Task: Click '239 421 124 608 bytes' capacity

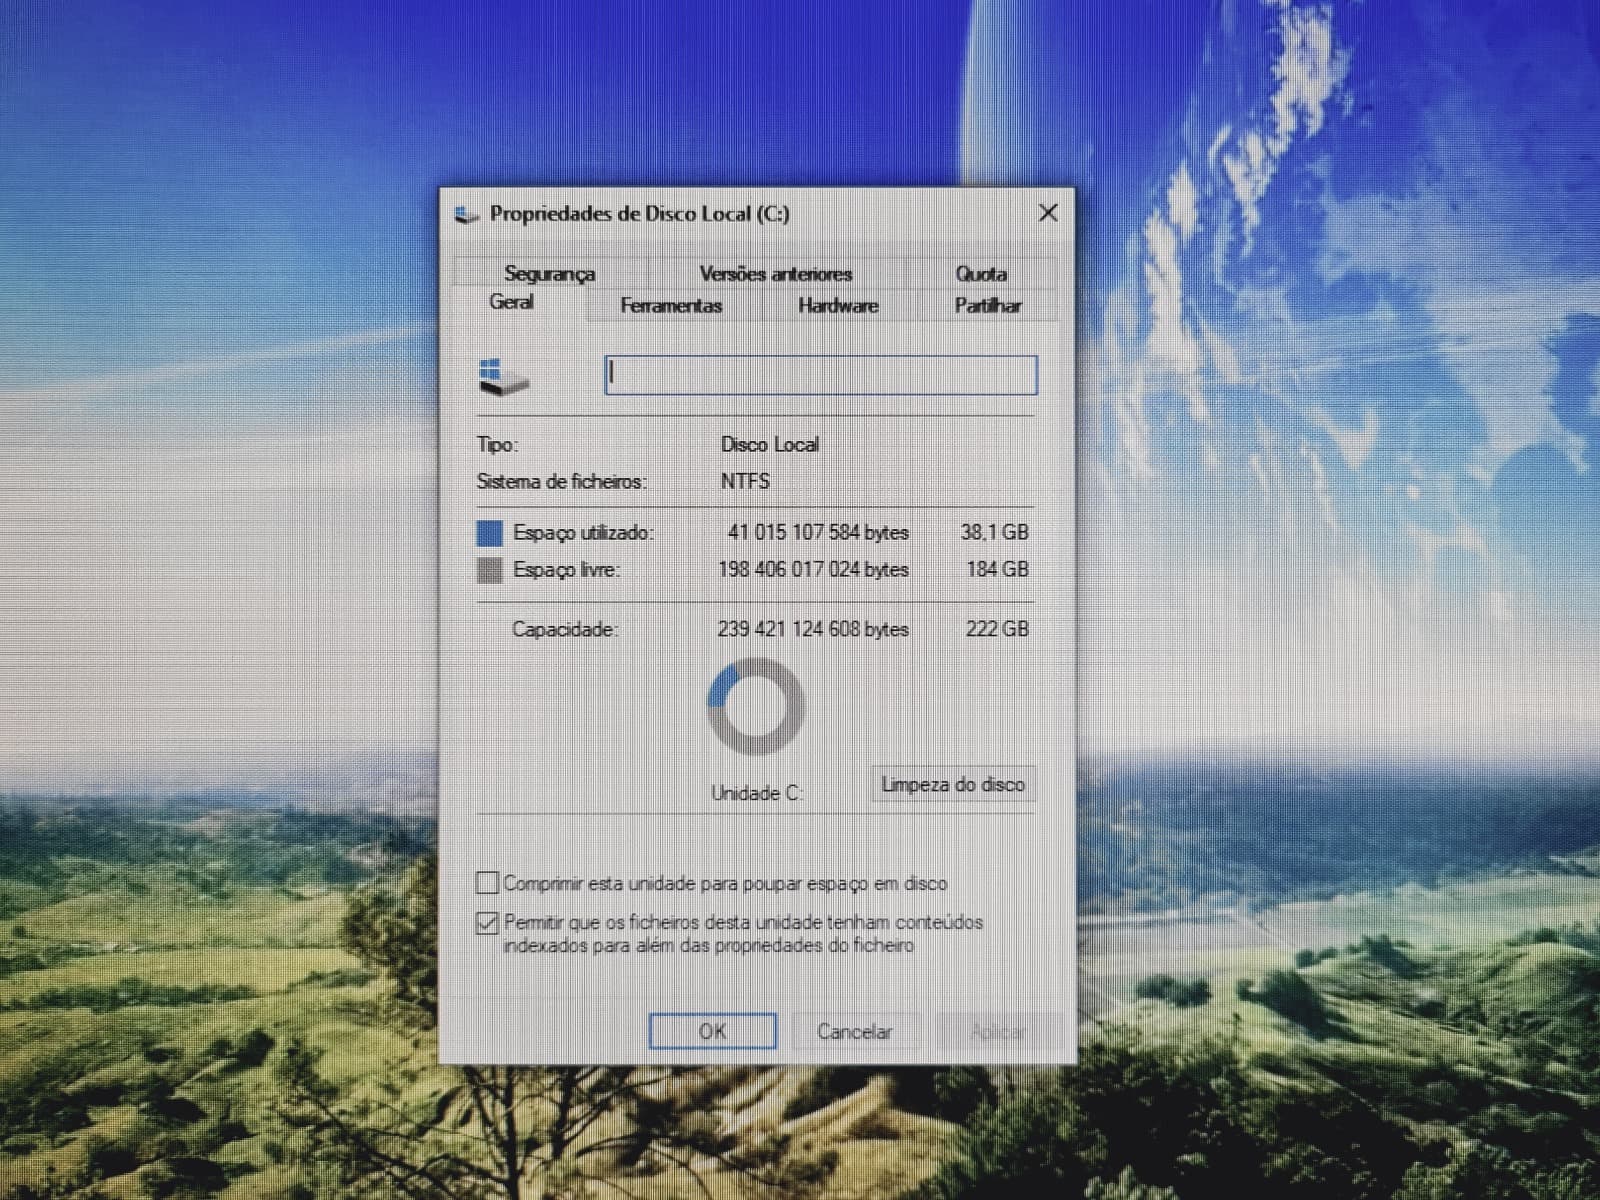Action: [813, 629]
